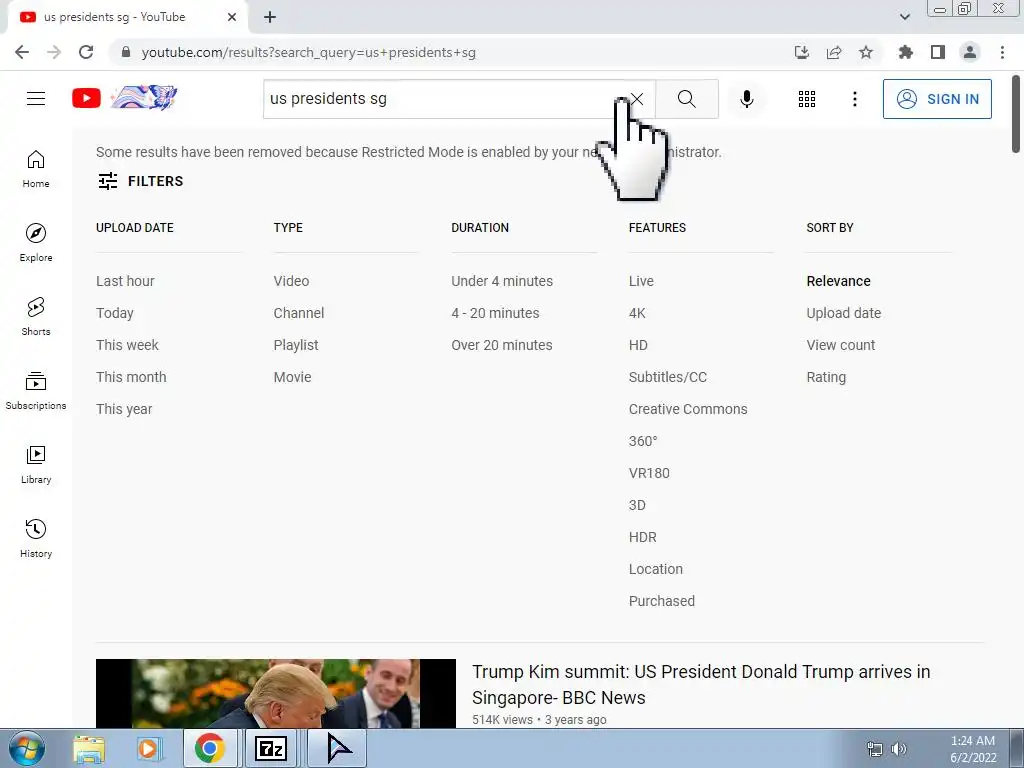Open YouTube settings three-dot menu
This screenshot has width=1024, height=768.
coord(854,99)
